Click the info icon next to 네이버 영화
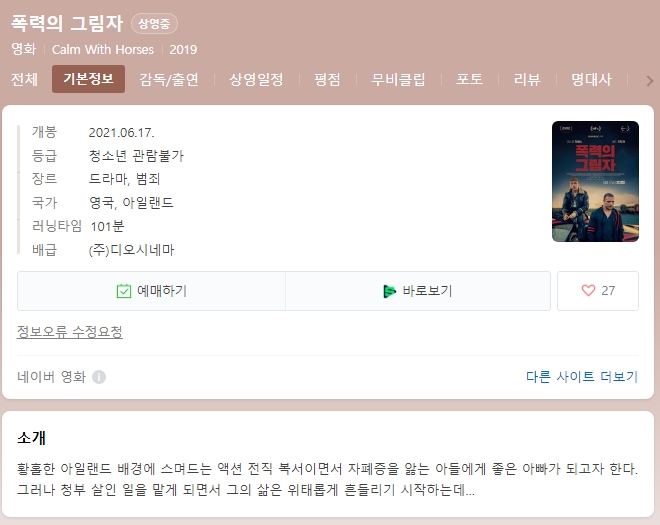Image resolution: width=660 pixels, height=525 pixels. pos(99,377)
